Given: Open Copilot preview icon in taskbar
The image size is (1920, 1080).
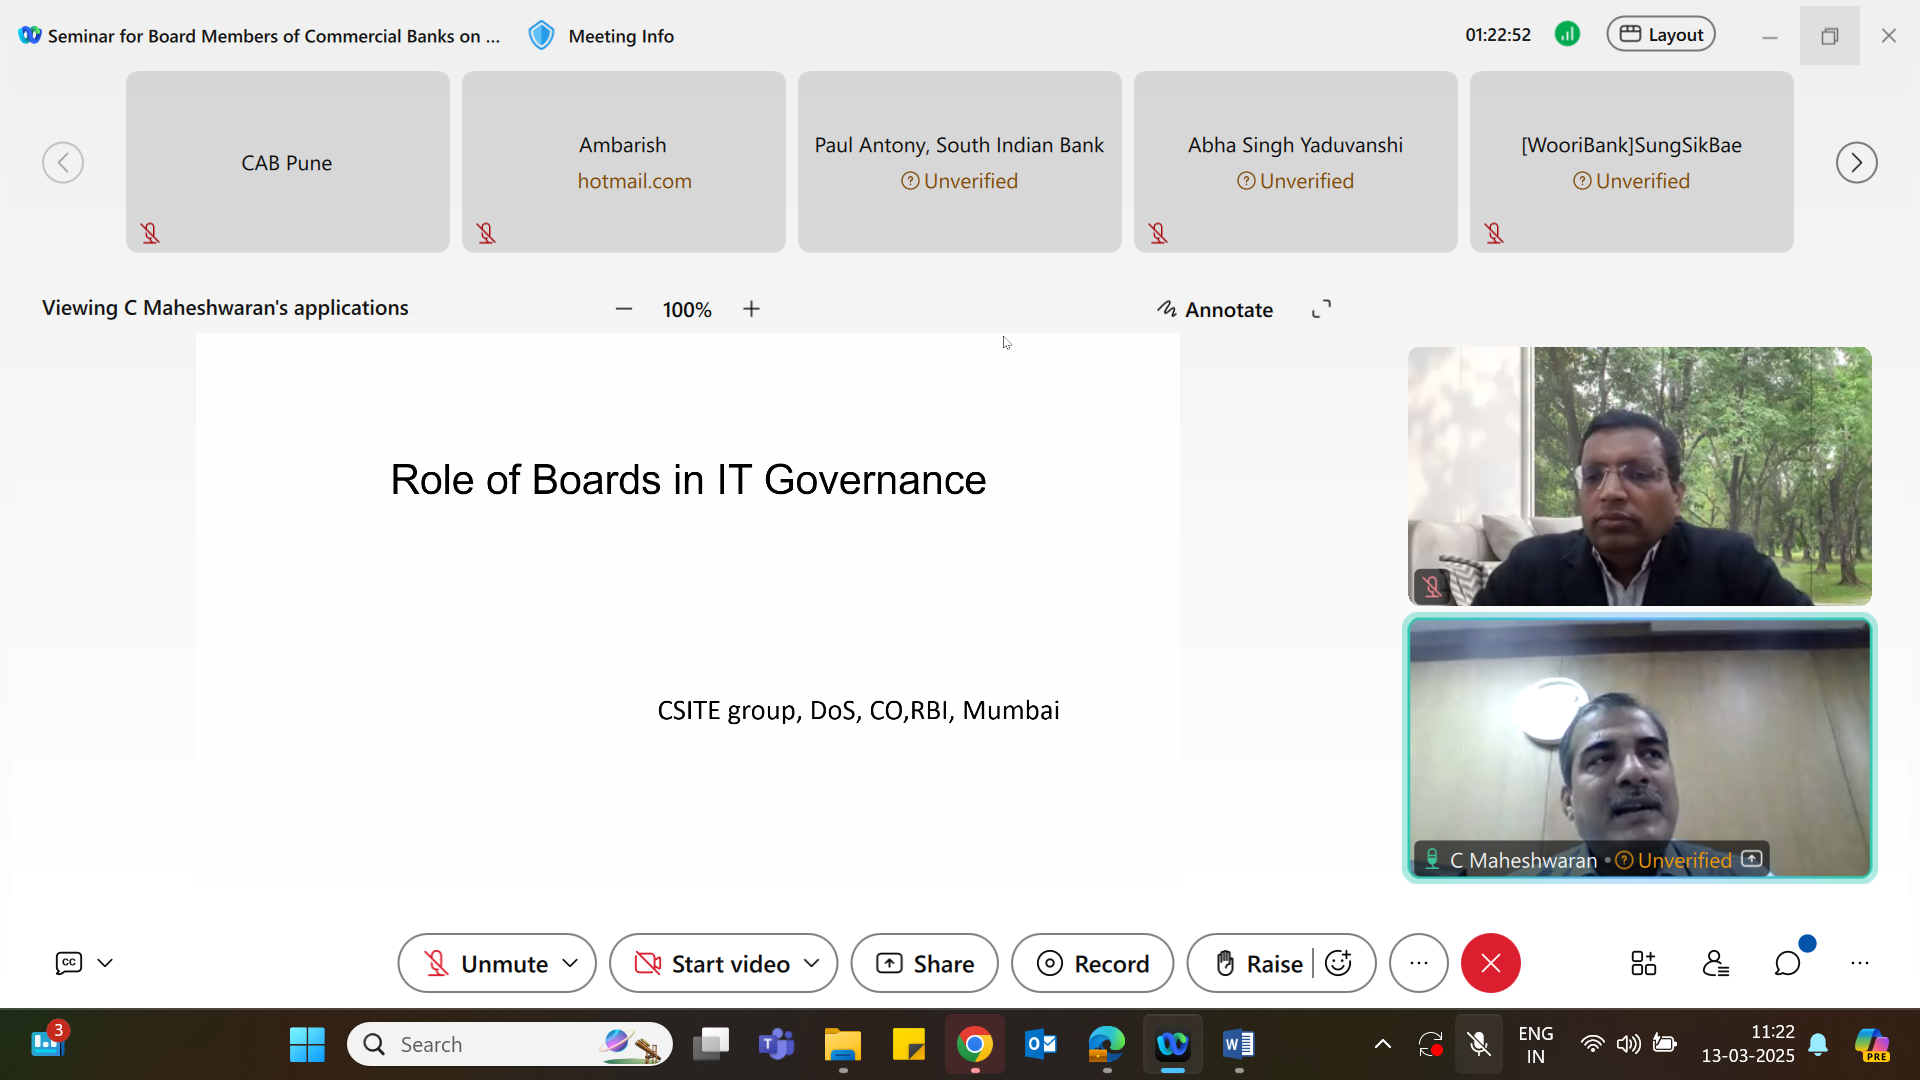Looking at the screenshot, I should pos(1872,1044).
